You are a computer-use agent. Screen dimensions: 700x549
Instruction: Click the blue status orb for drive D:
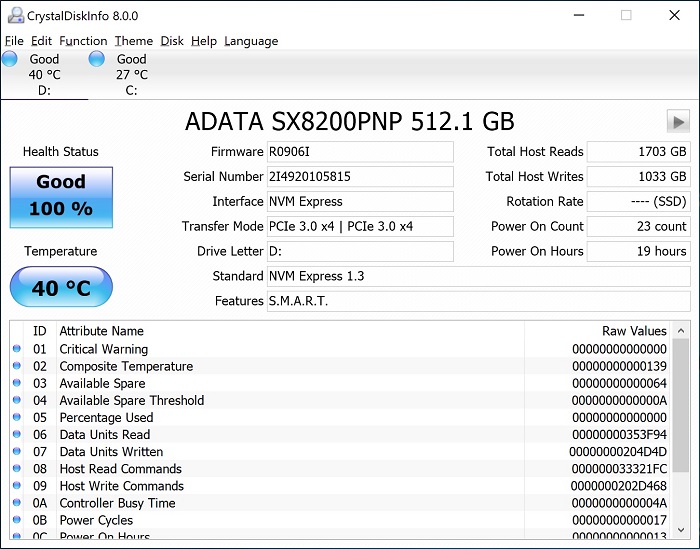(9, 59)
